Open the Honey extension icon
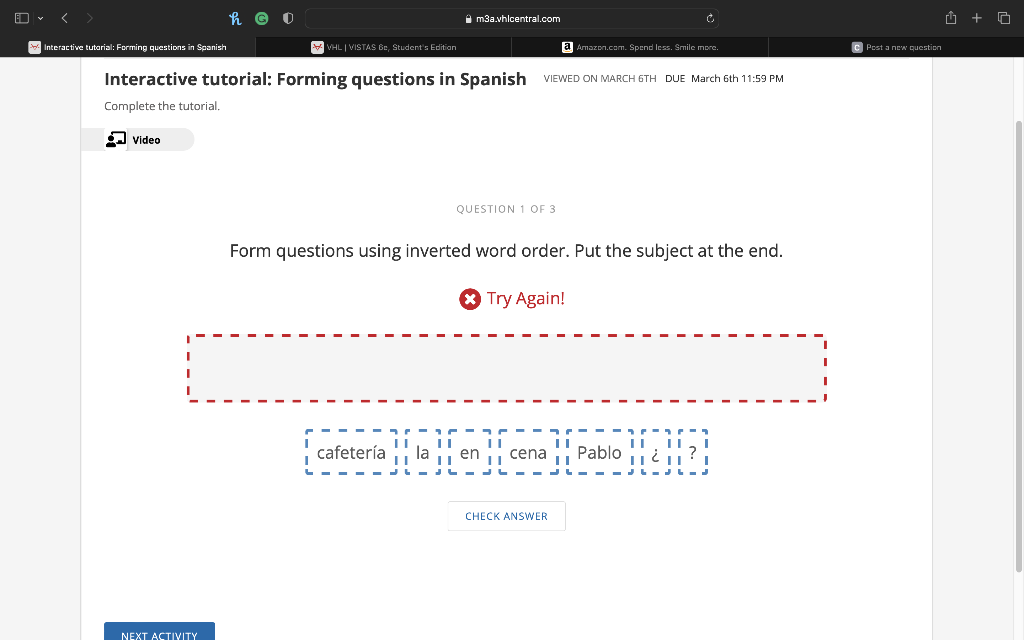This screenshot has width=1024, height=640. point(235,18)
